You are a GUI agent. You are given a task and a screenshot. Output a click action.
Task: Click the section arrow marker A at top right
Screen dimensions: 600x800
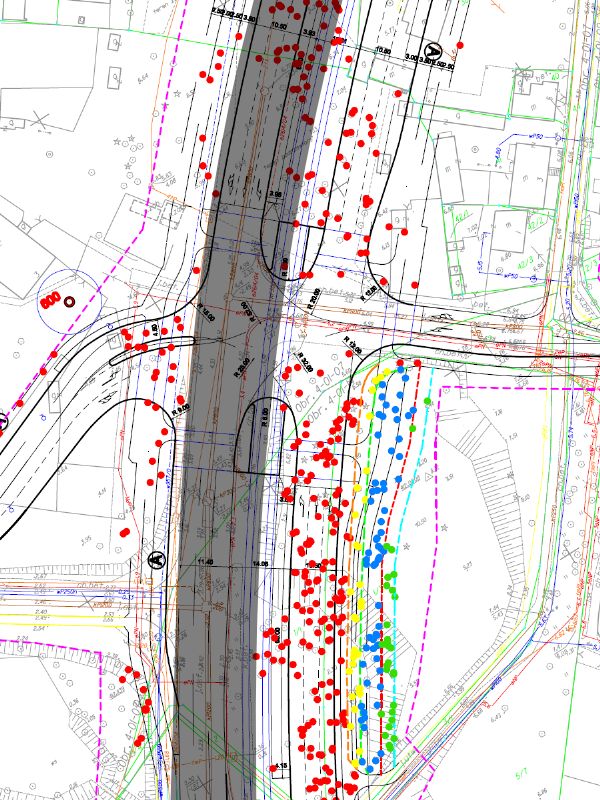click(x=434, y=49)
